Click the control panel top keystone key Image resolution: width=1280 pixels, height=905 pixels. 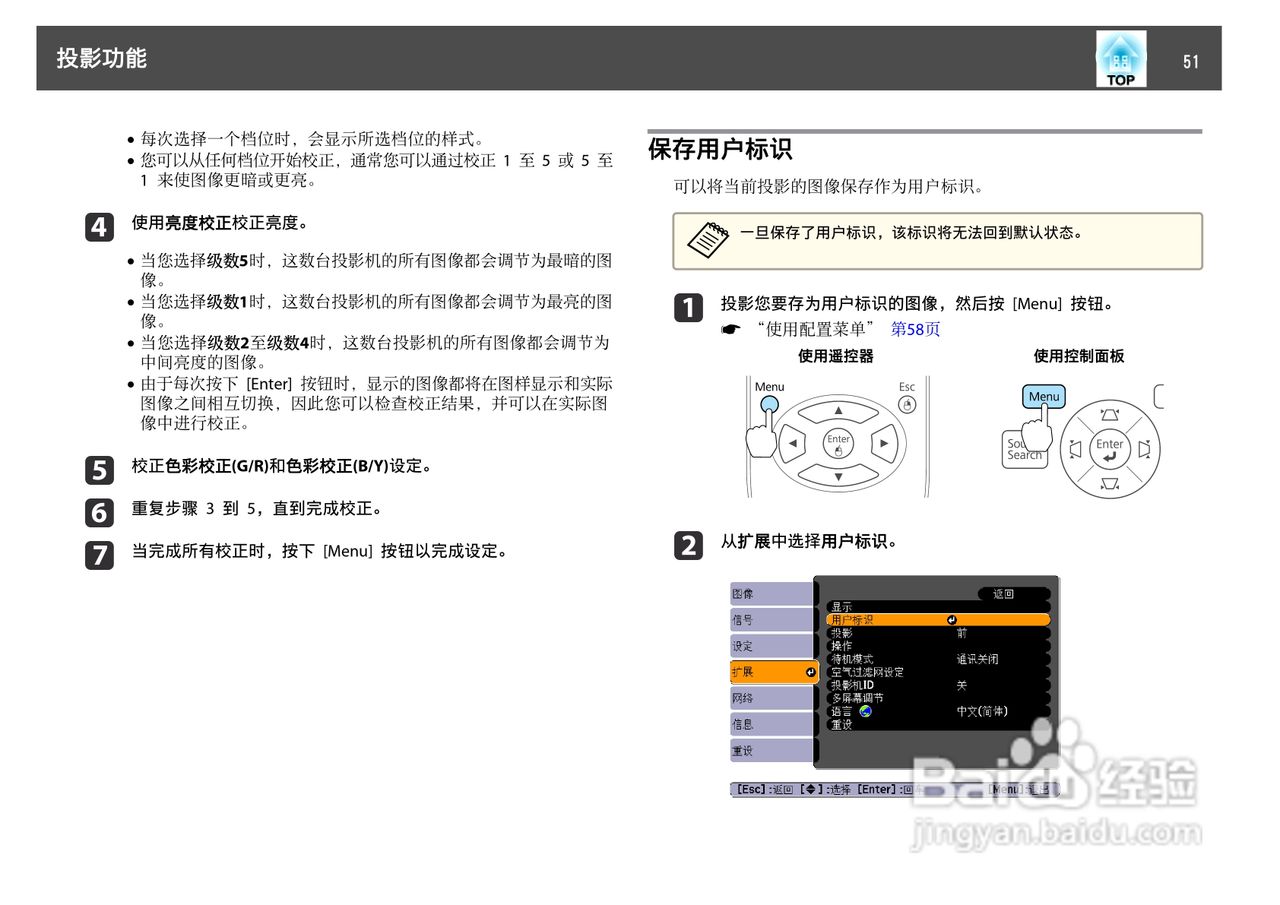(x=1109, y=413)
